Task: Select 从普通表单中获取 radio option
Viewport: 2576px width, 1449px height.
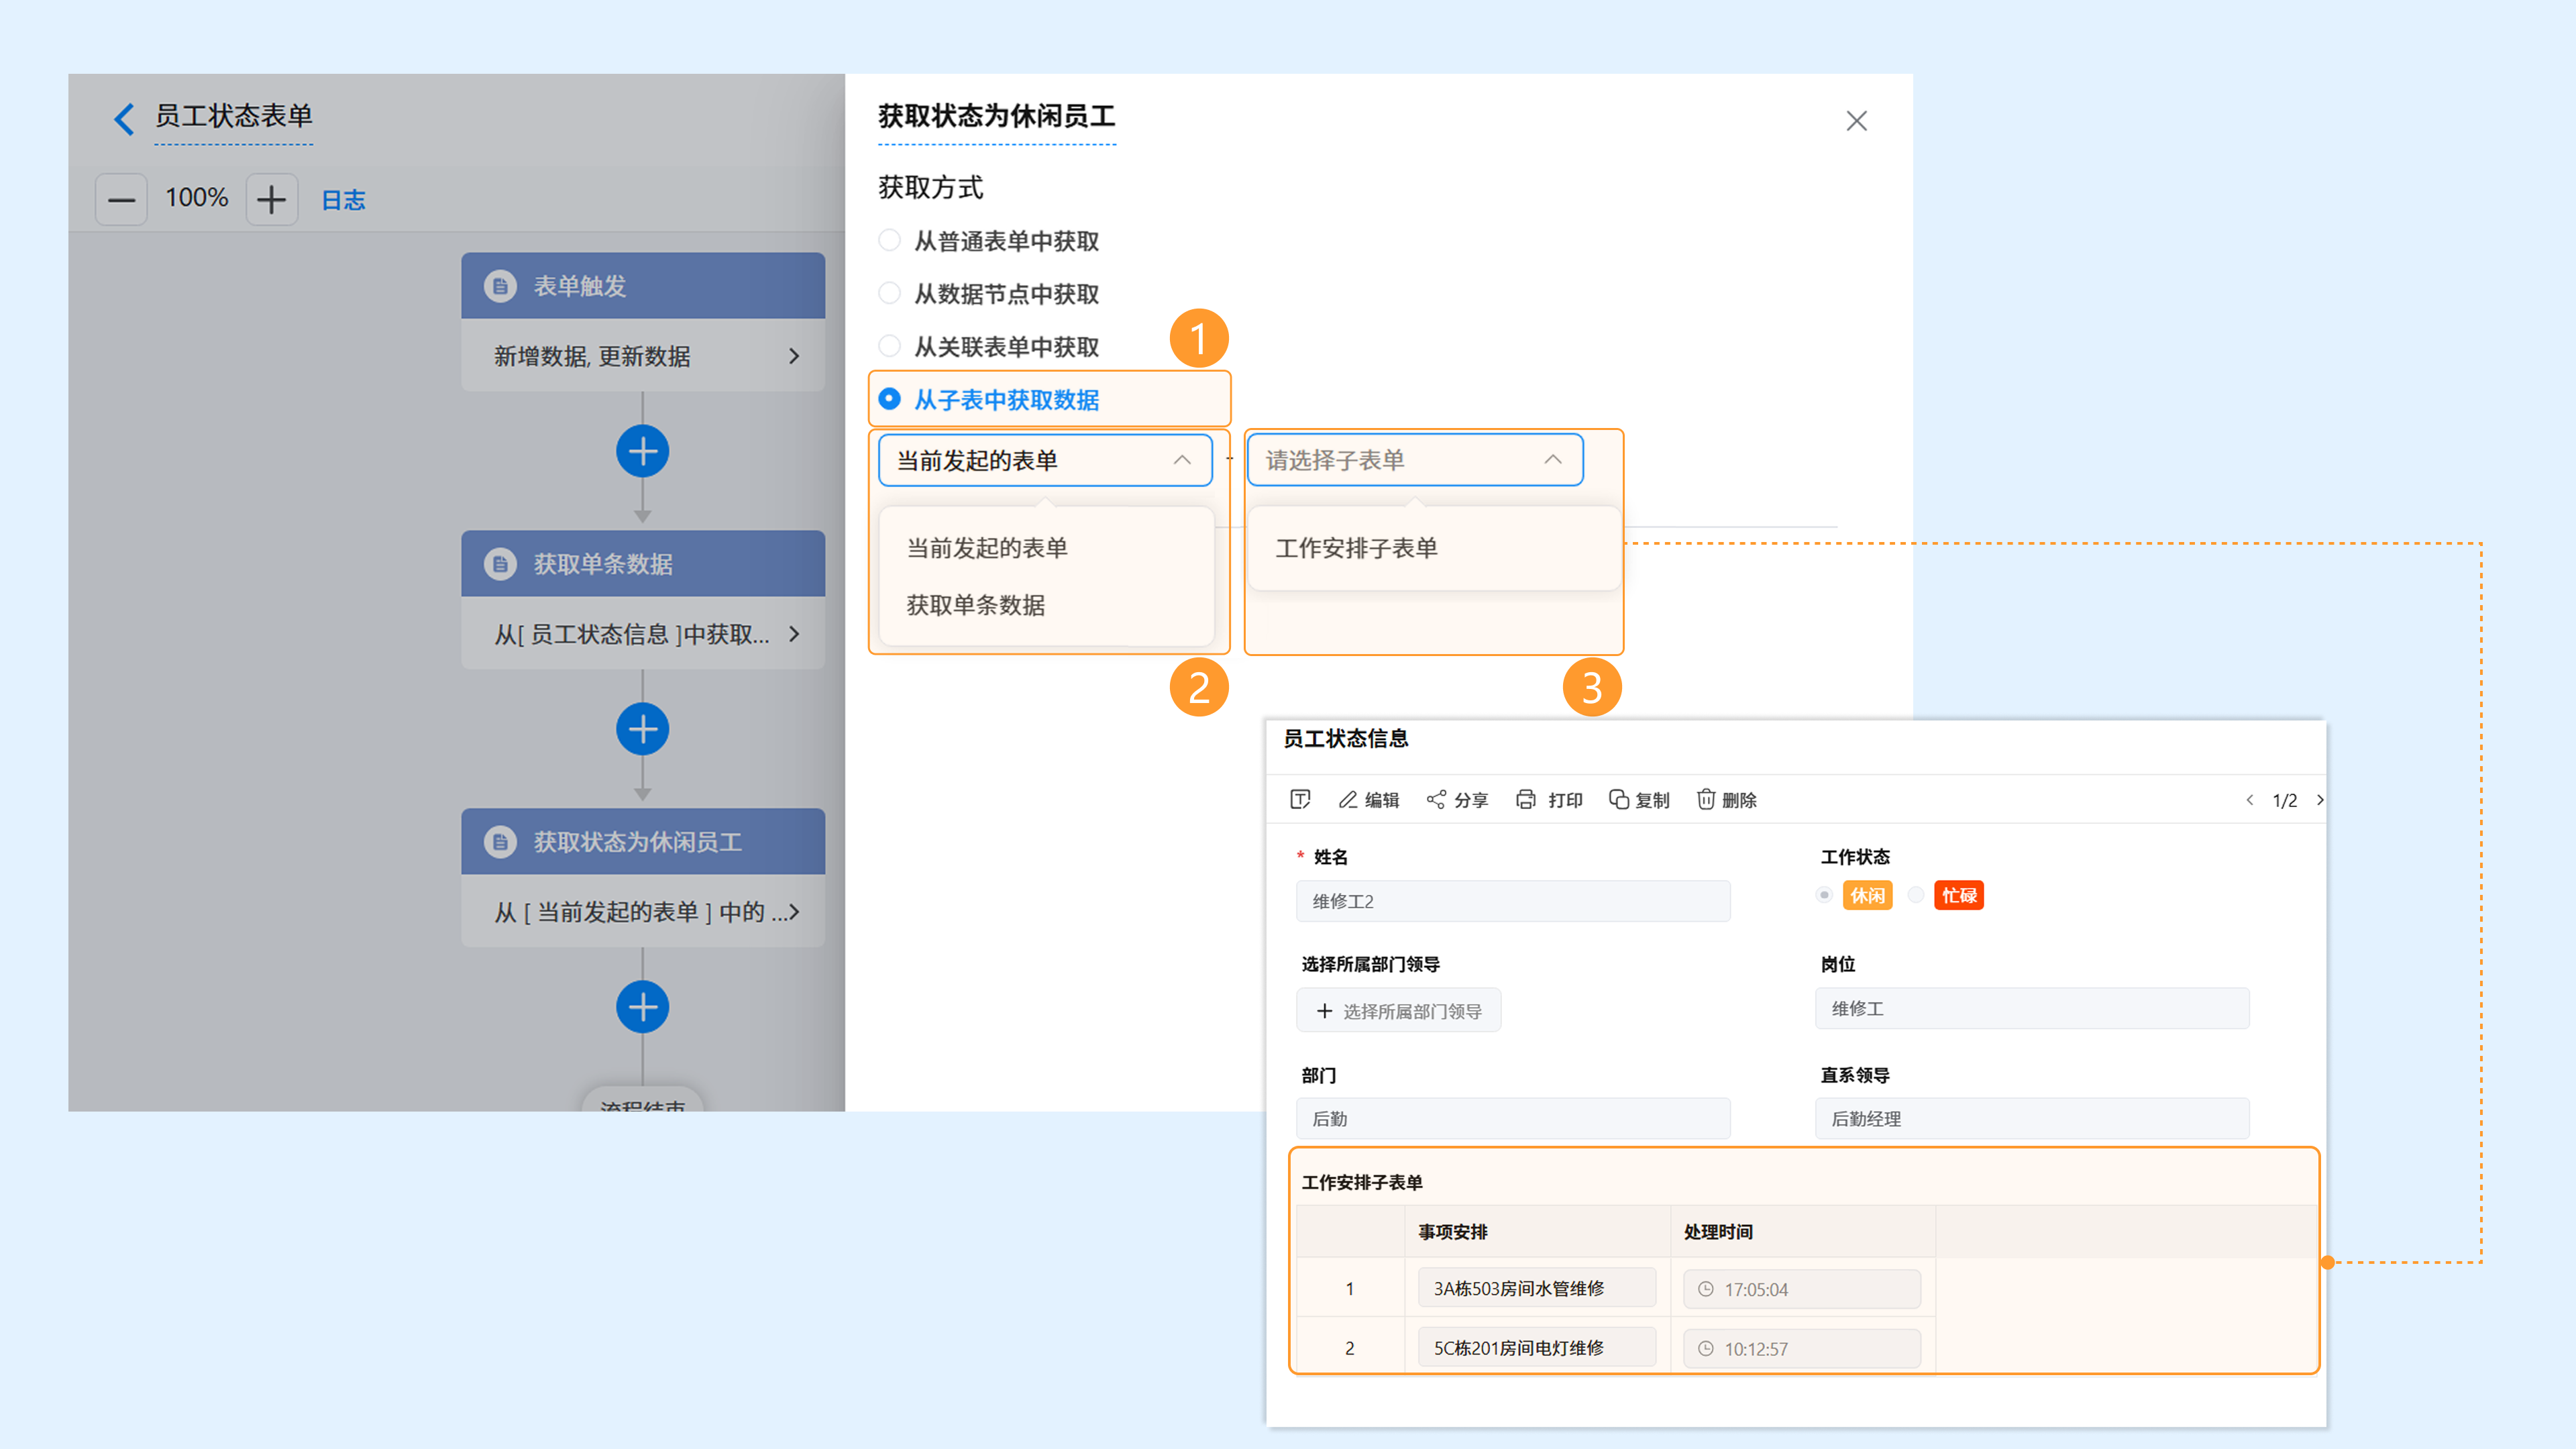Action: click(889, 240)
